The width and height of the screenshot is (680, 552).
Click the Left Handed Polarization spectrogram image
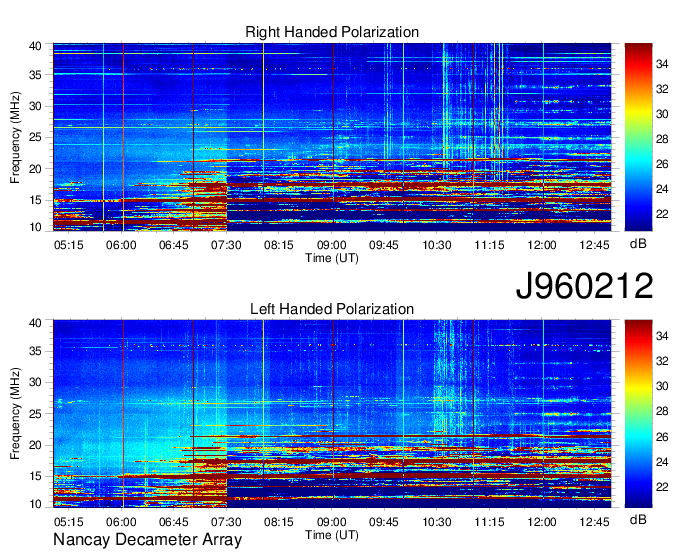click(x=332, y=414)
